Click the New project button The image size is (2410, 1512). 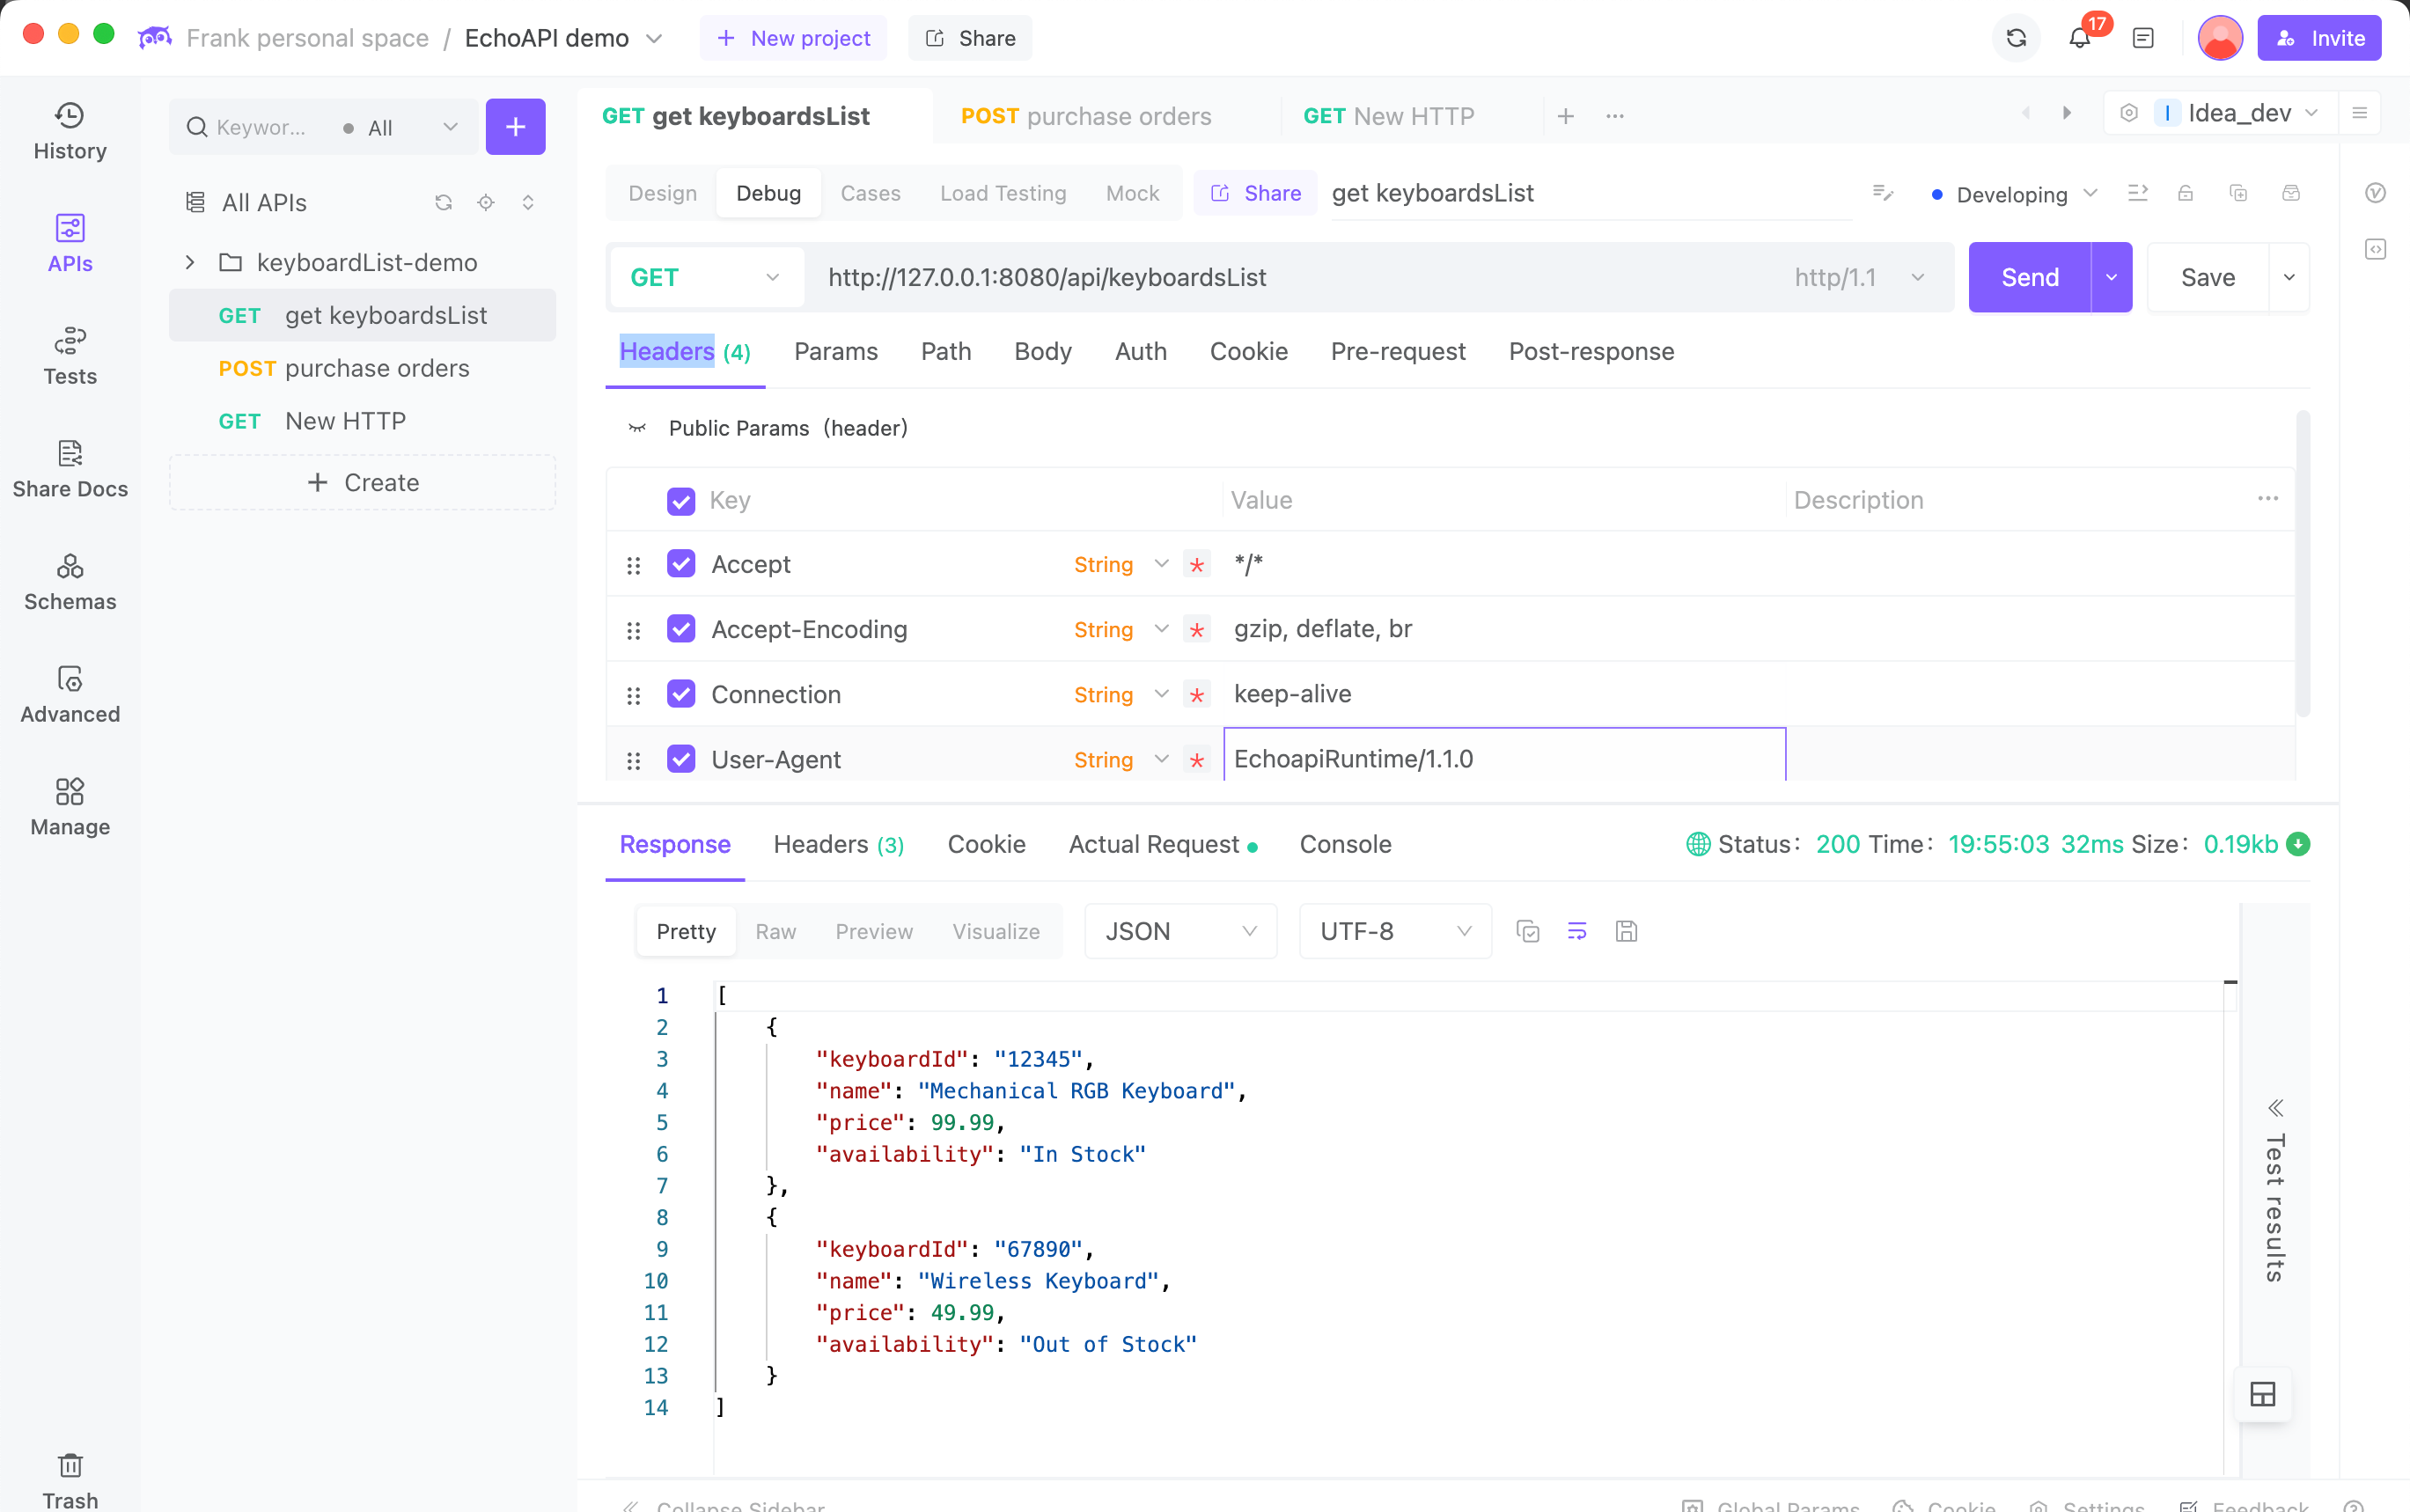793,38
